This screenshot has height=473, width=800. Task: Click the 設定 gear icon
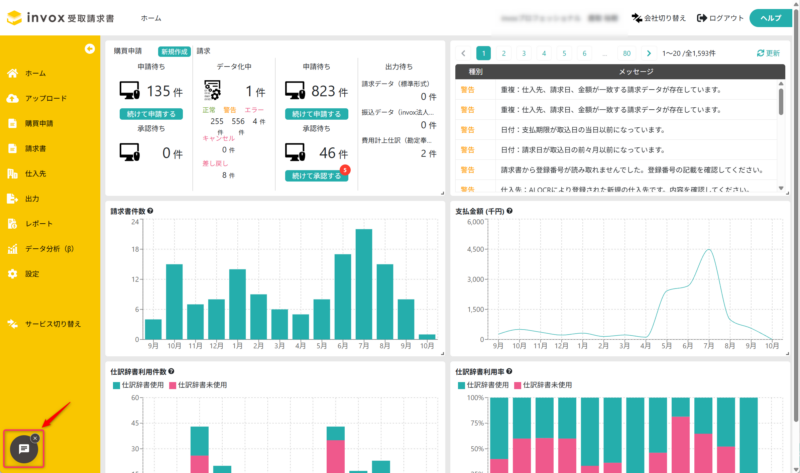[12, 273]
